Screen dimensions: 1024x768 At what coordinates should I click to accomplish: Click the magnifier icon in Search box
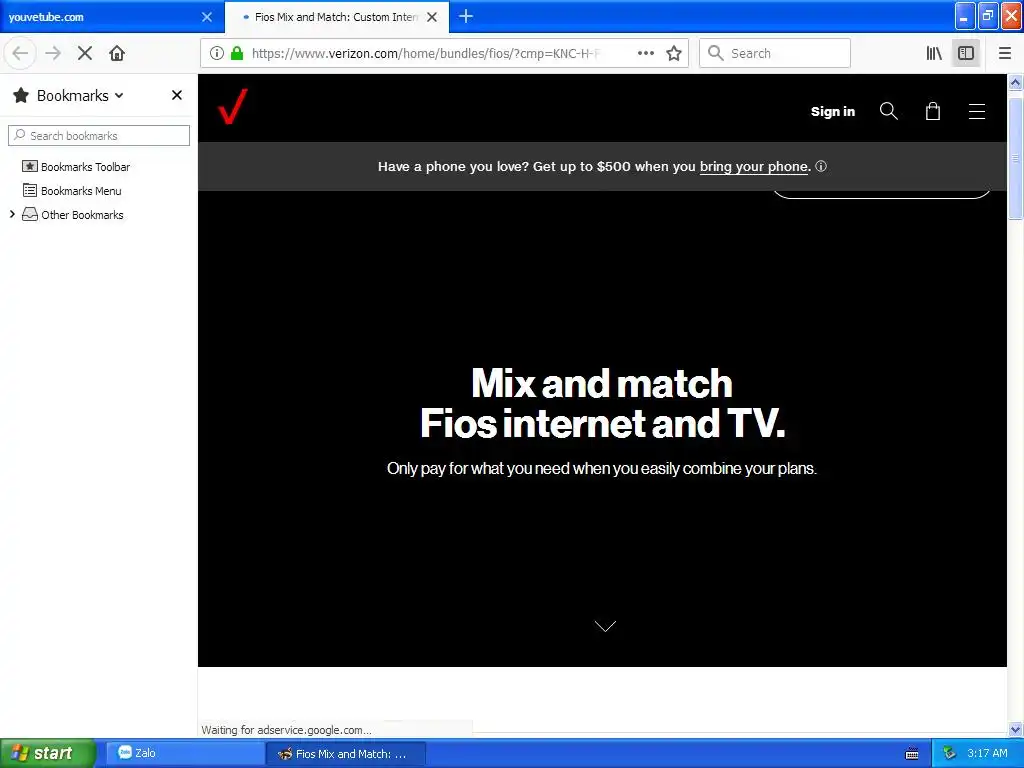pos(716,53)
